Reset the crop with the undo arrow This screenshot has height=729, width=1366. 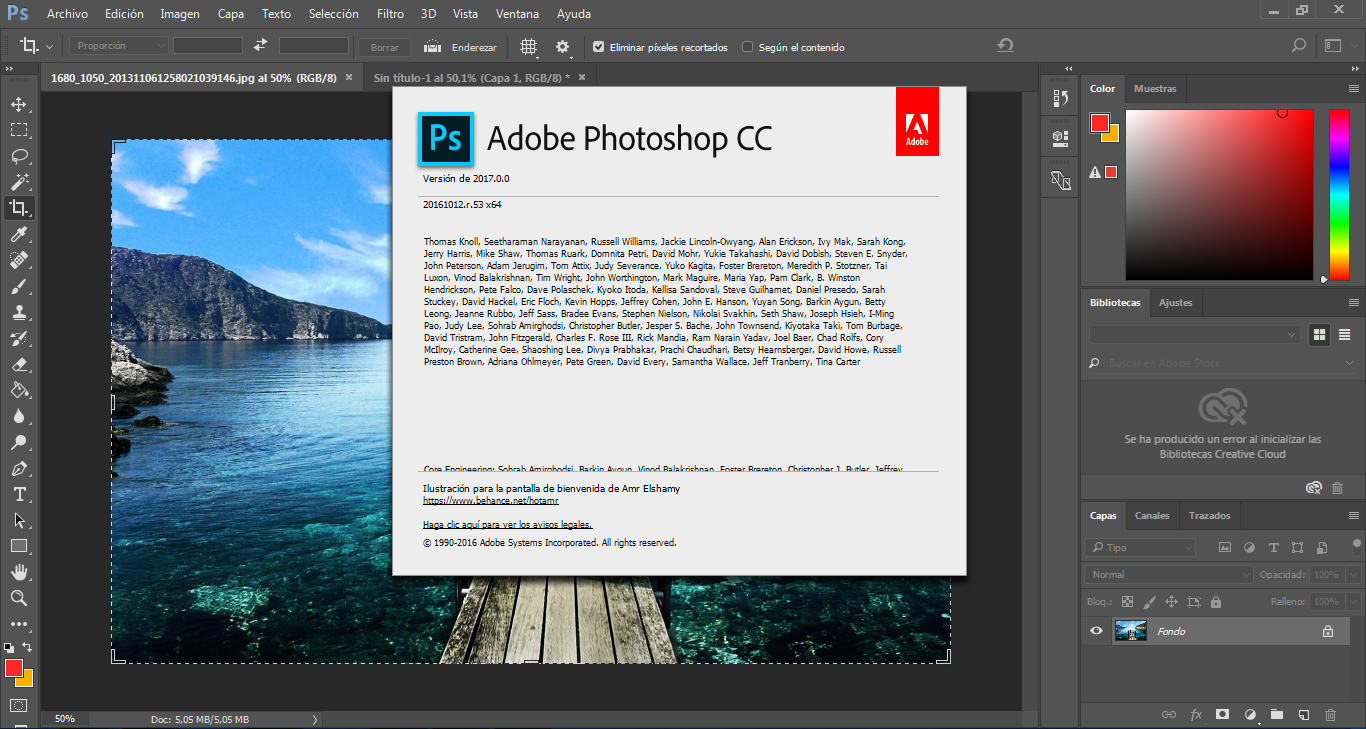coord(1005,46)
